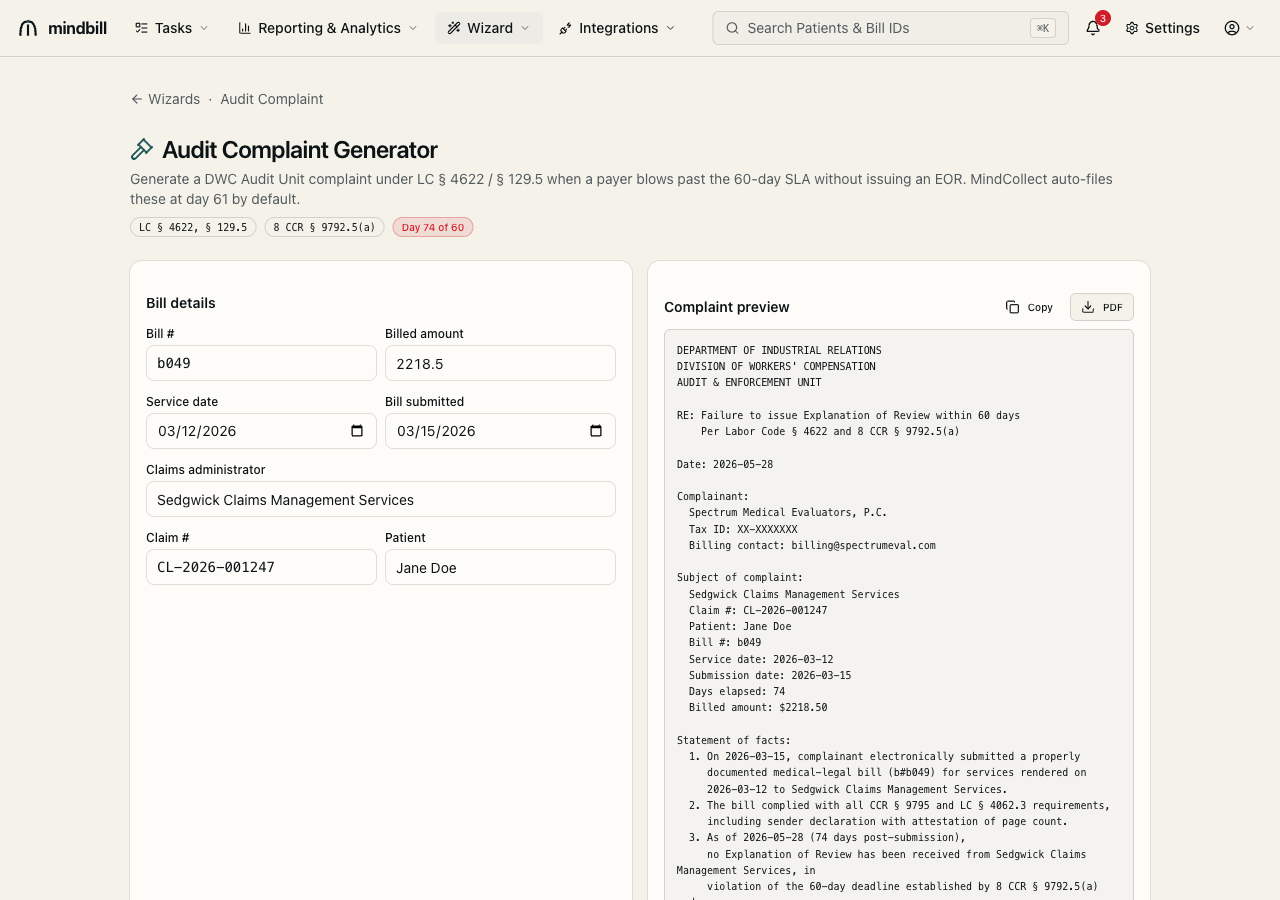Go back to Wizards

pyautogui.click(x=165, y=99)
